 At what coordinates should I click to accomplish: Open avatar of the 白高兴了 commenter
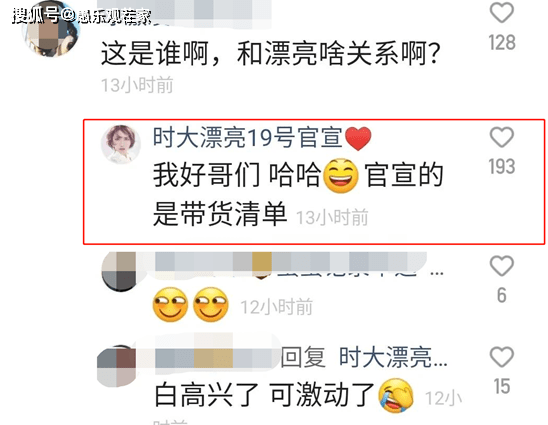click(x=116, y=366)
